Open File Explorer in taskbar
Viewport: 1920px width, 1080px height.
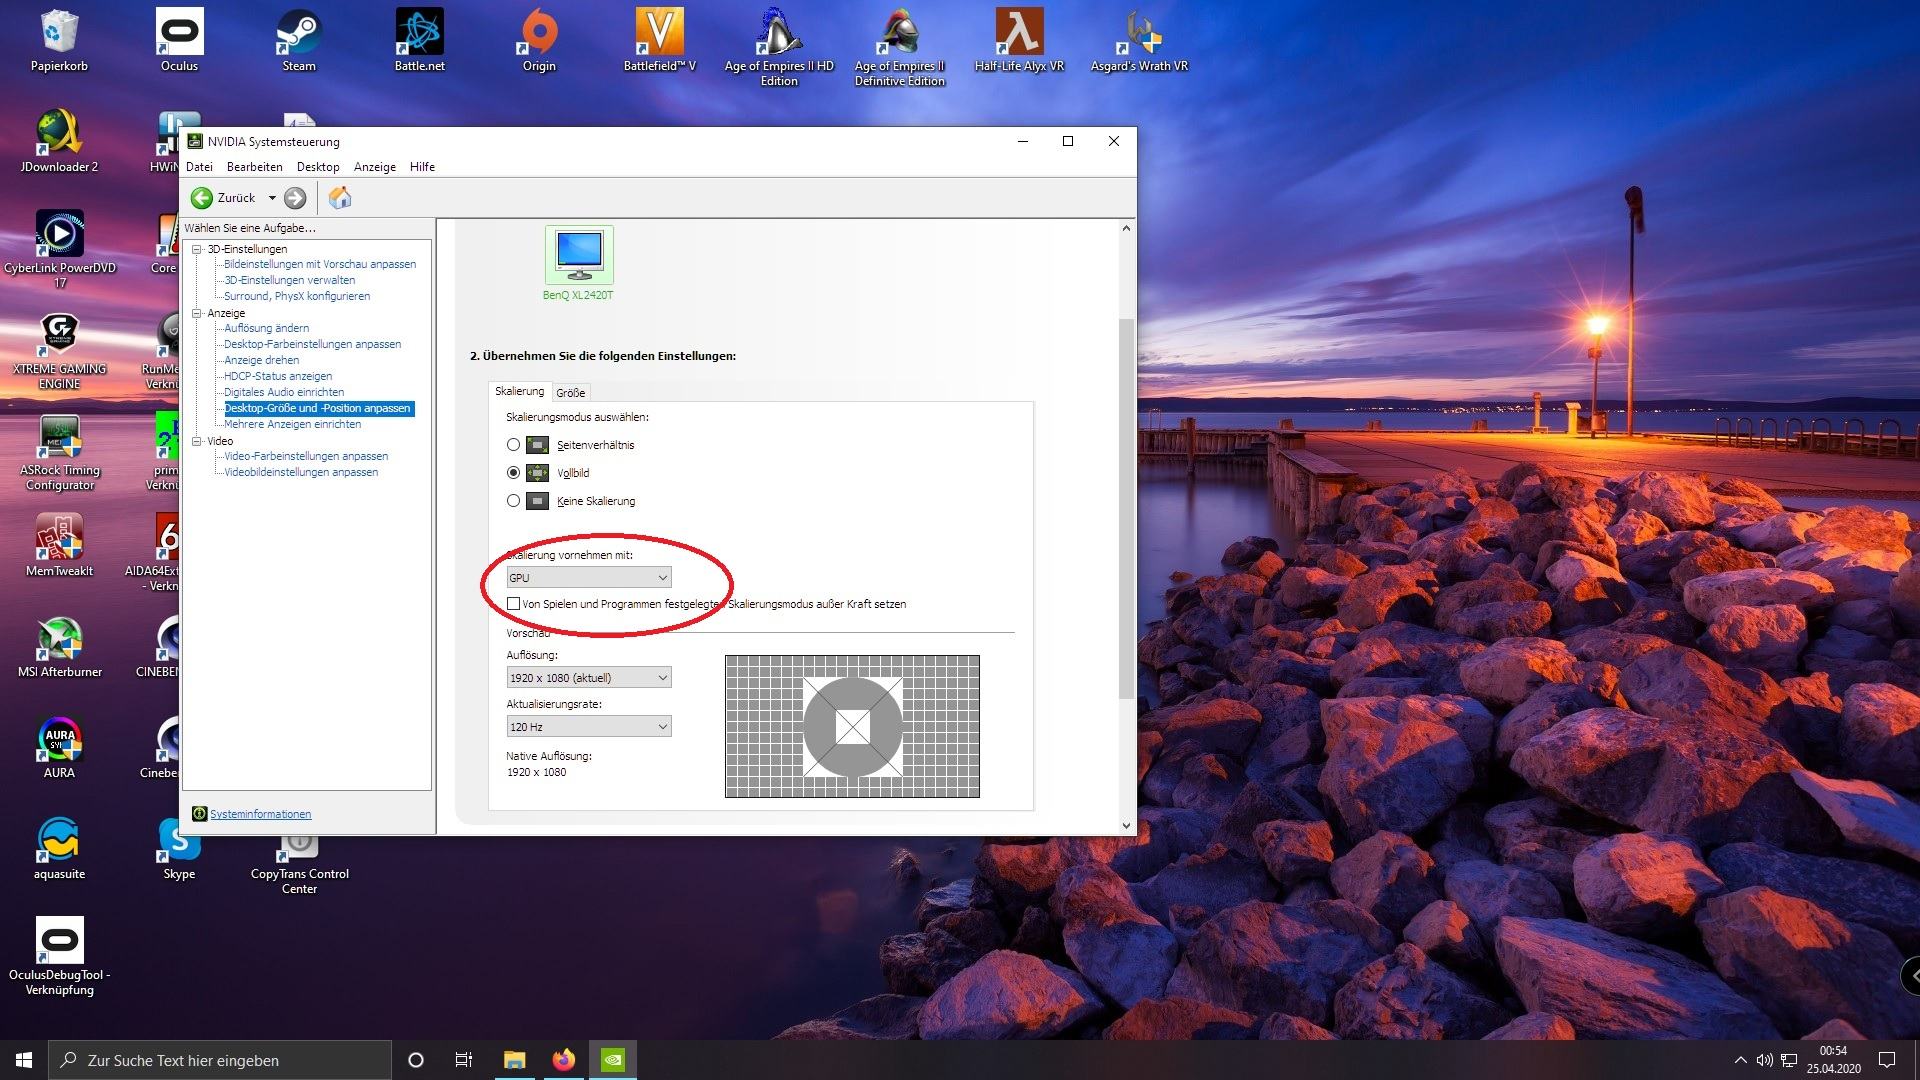[x=514, y=1060]
